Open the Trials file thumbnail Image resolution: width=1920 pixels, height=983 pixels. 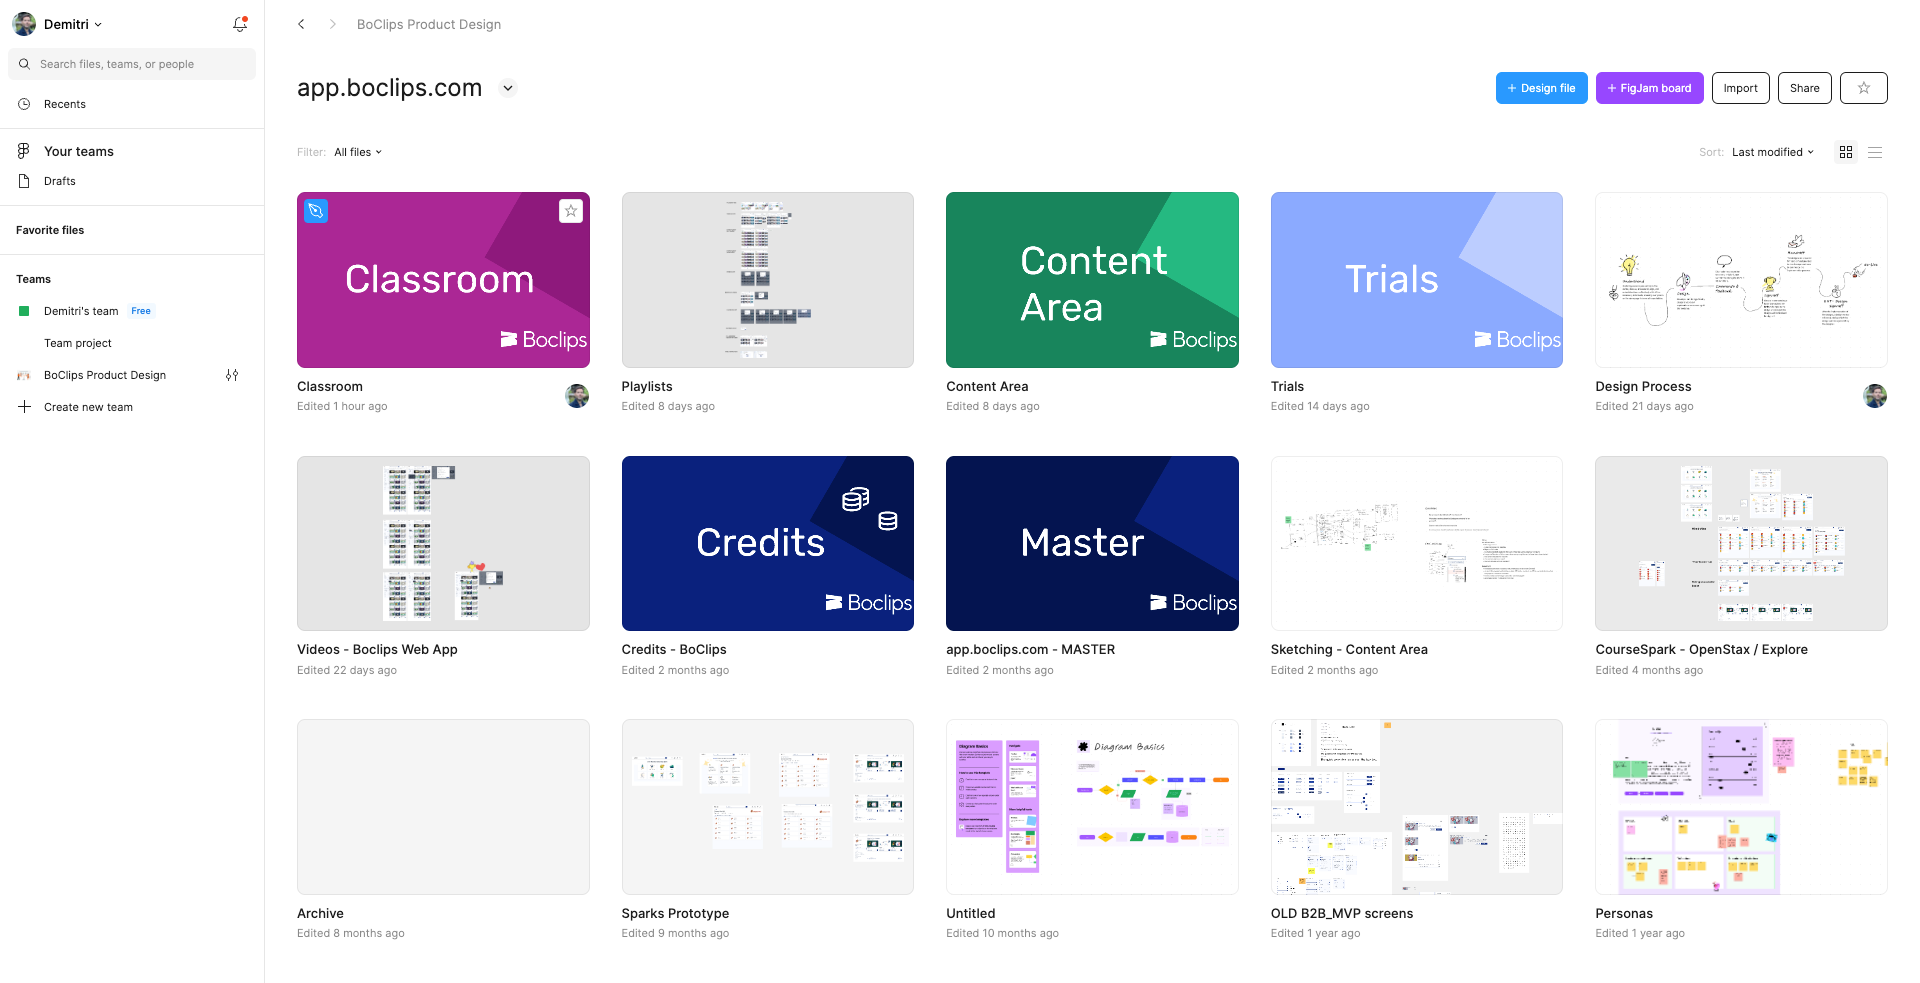(1416, 280)
